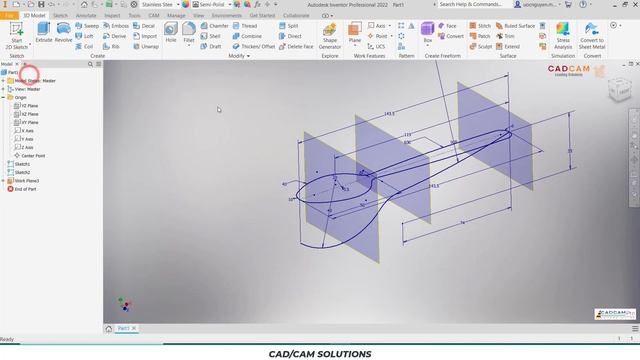This screenshot has width=640, height=360.
Task: Select Sketch2 in model browser
Action: pos(19,172)
